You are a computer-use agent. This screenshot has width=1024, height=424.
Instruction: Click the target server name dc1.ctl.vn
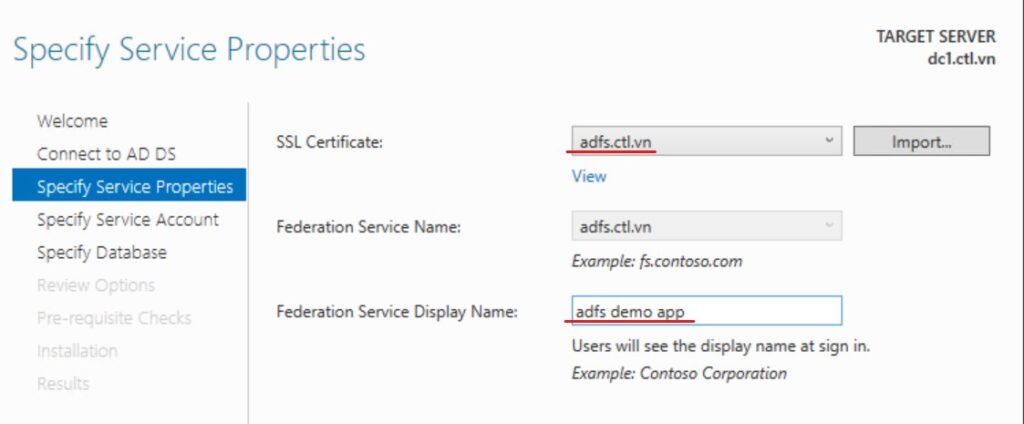pyautogui.click(x=961, y=59)
